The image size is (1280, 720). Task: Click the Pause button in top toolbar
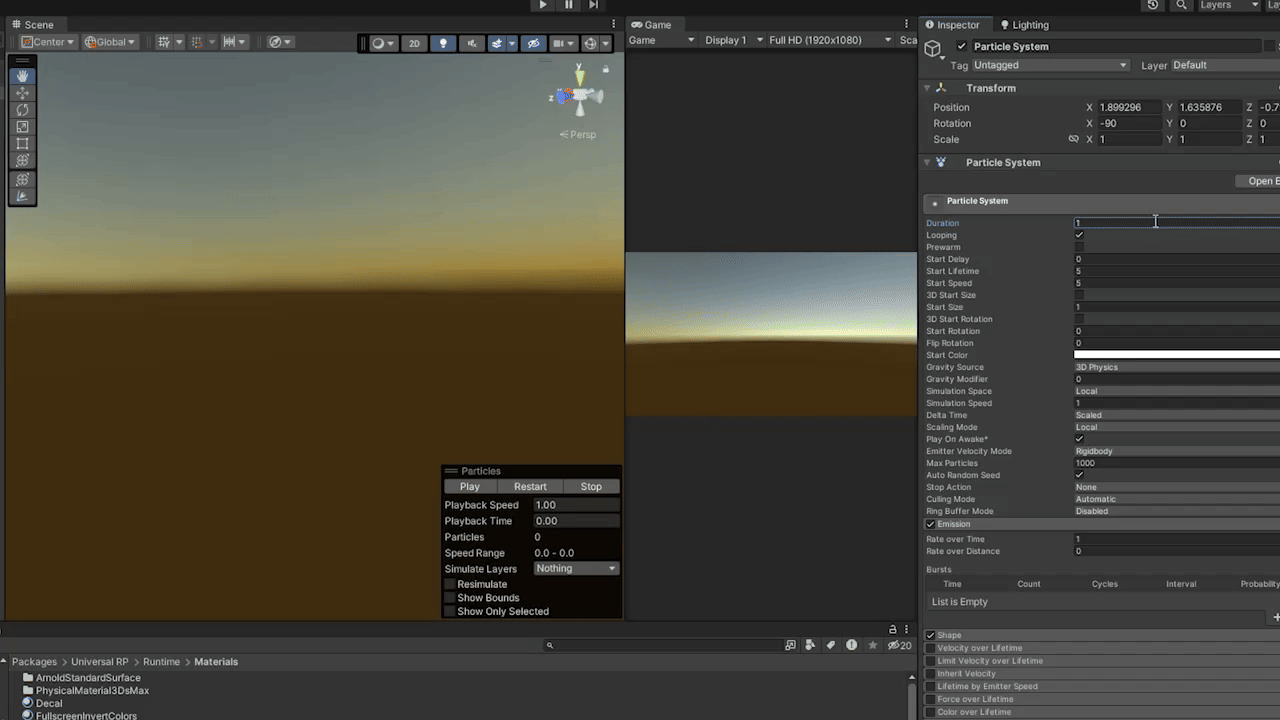point(569,5)
